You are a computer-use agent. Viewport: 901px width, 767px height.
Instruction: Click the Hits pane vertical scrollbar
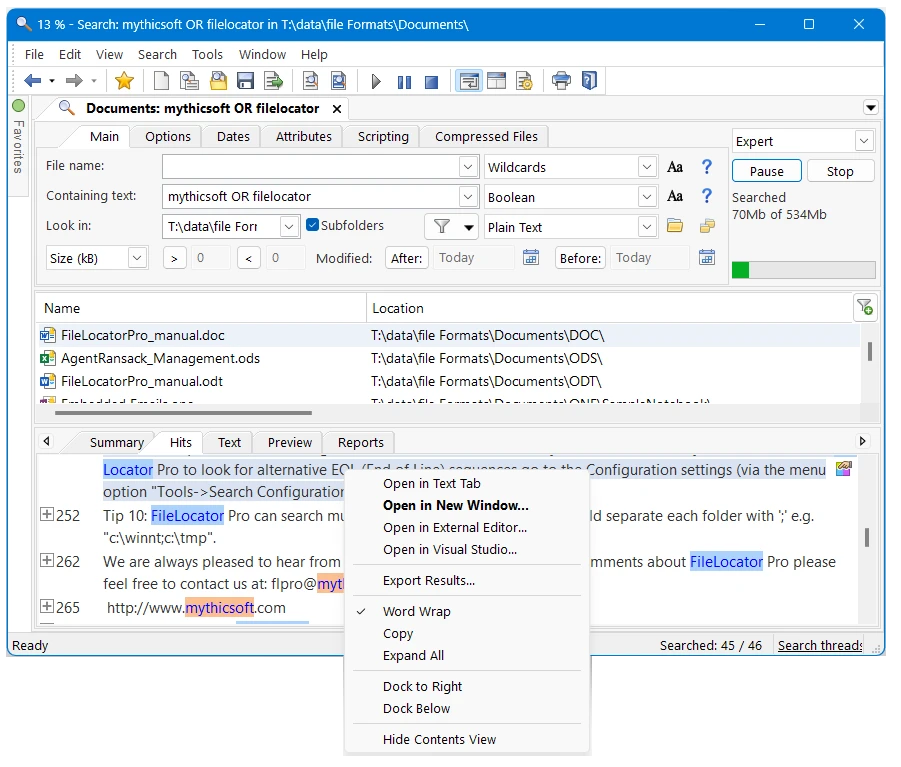pos(867,538)
